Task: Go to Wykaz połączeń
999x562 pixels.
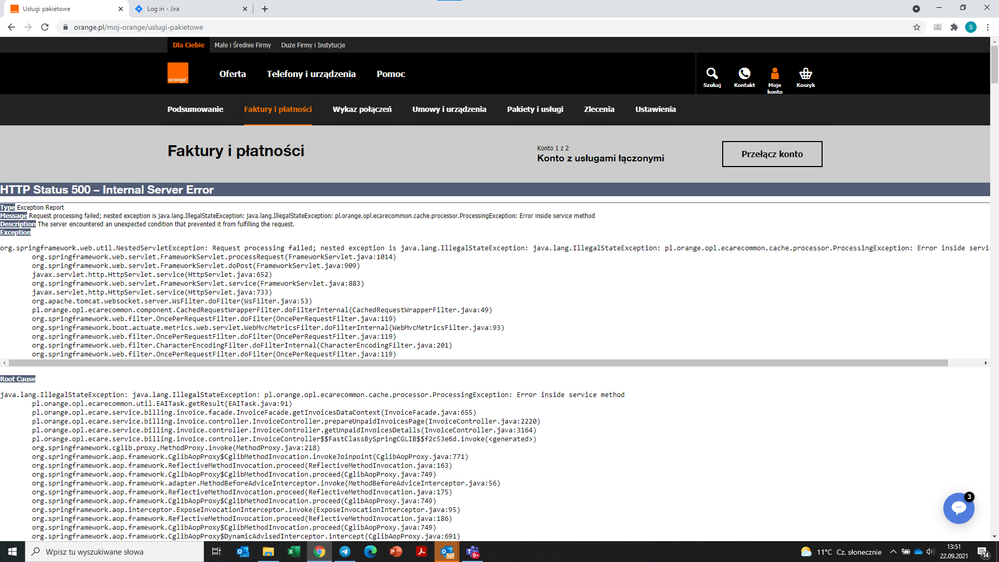Action: [362, 109]
